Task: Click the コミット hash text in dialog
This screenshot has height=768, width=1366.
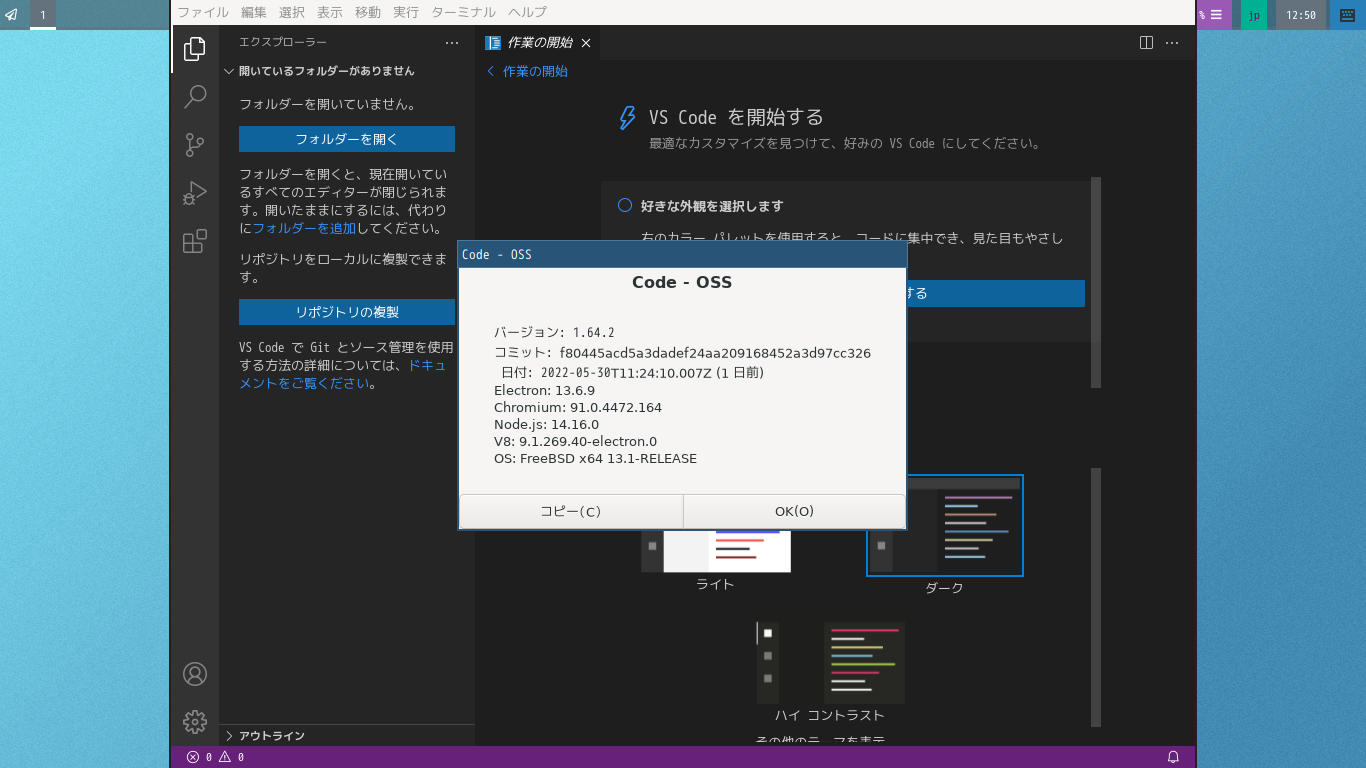Action: 715,353
